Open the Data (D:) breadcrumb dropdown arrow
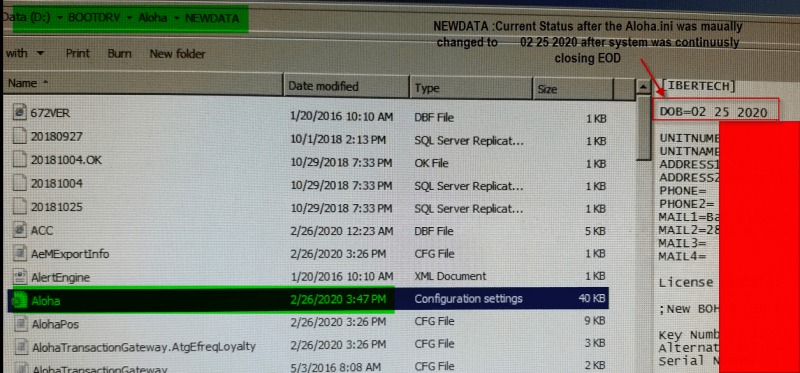The height and width of the screenshot is (373, 800). click(60, 18)
